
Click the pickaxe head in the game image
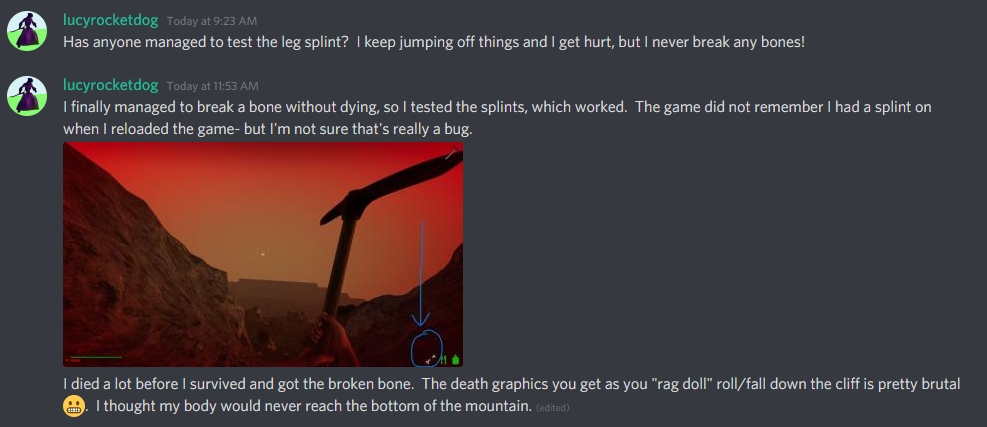tap(392, 186)
